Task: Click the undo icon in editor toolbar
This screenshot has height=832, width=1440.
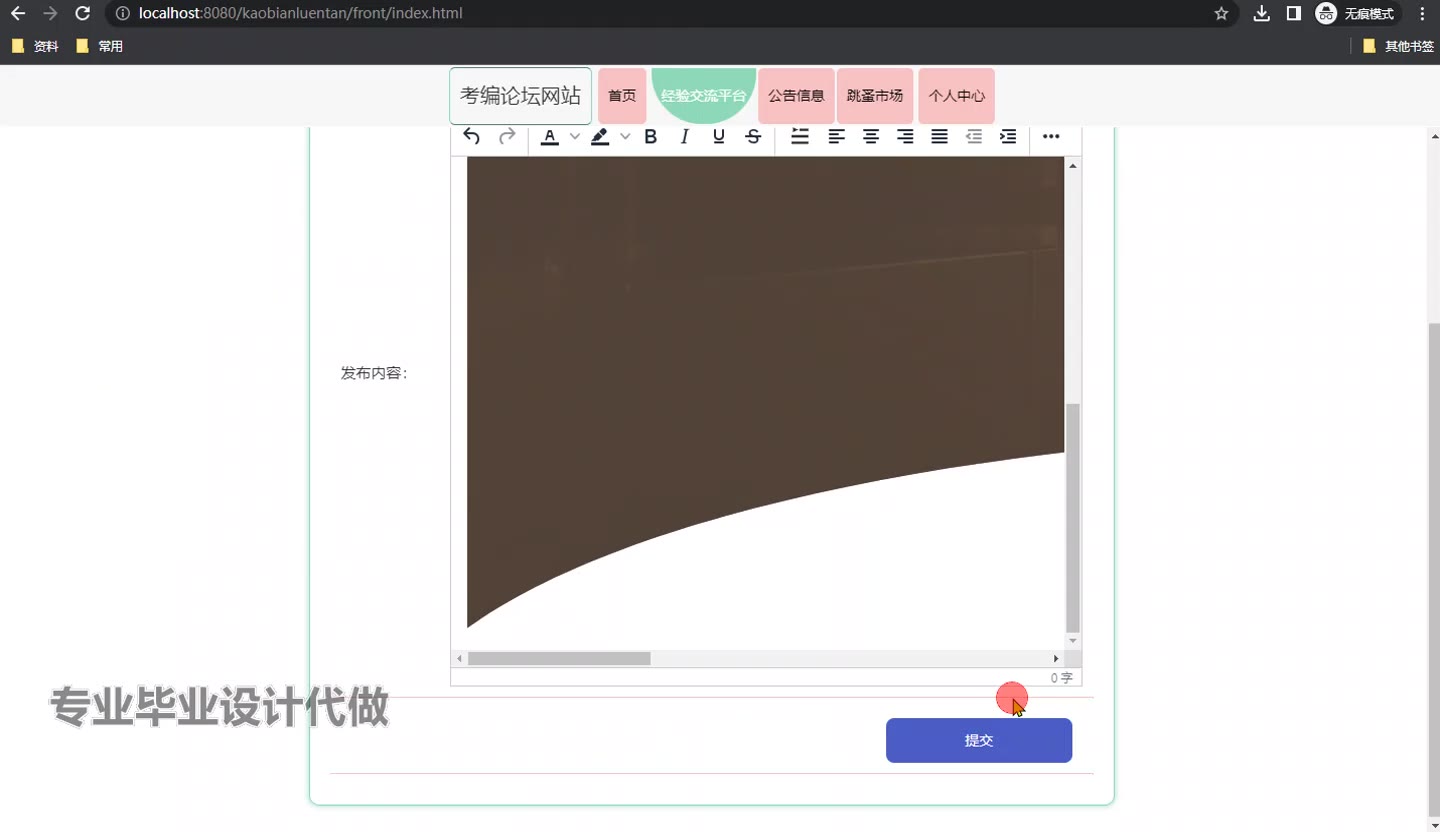Action: tap(472, 137)
